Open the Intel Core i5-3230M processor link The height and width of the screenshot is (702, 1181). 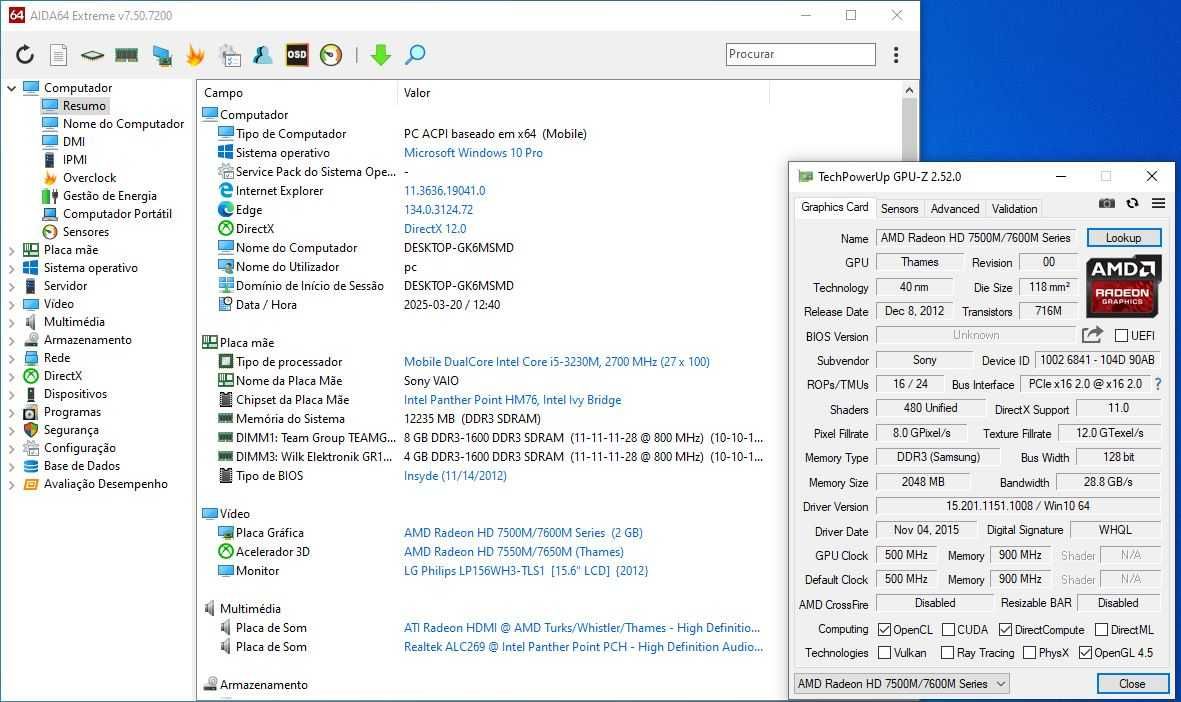557,362
